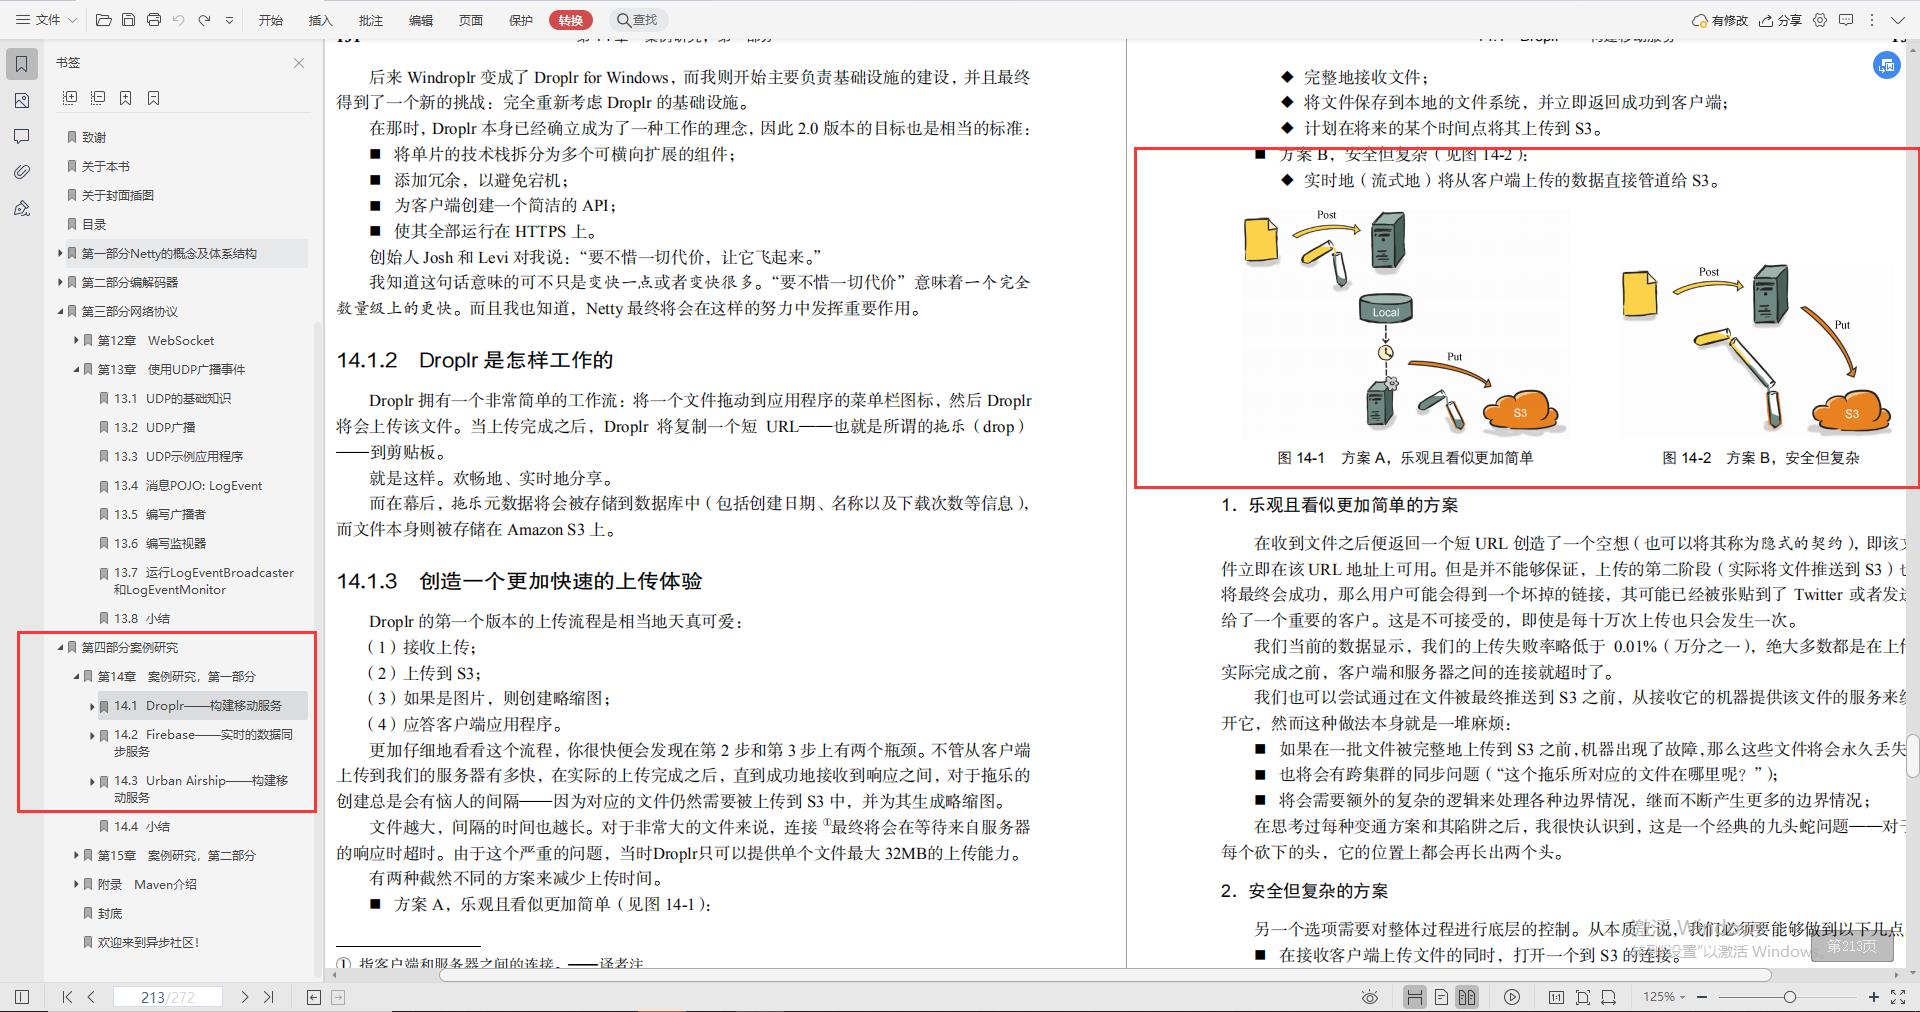
Task: Open the comments panel icon in sidebar
Action: click(22, 136)
